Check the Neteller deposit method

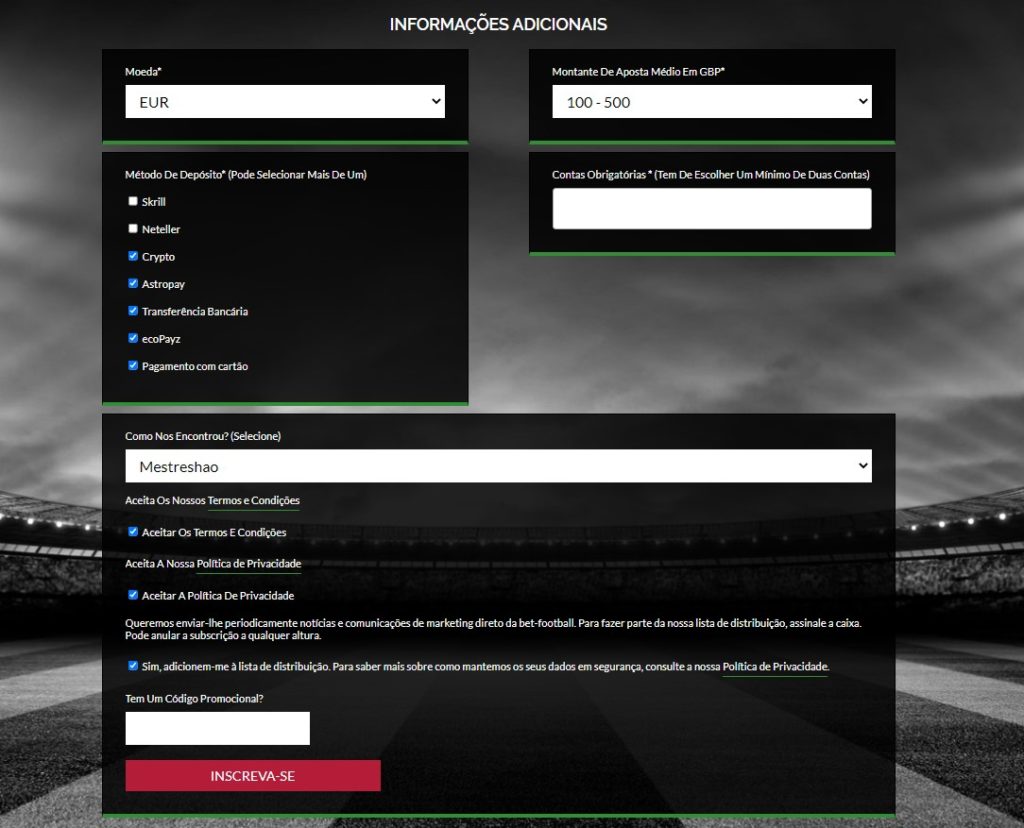pyautogui.click(x=133, y=229)
